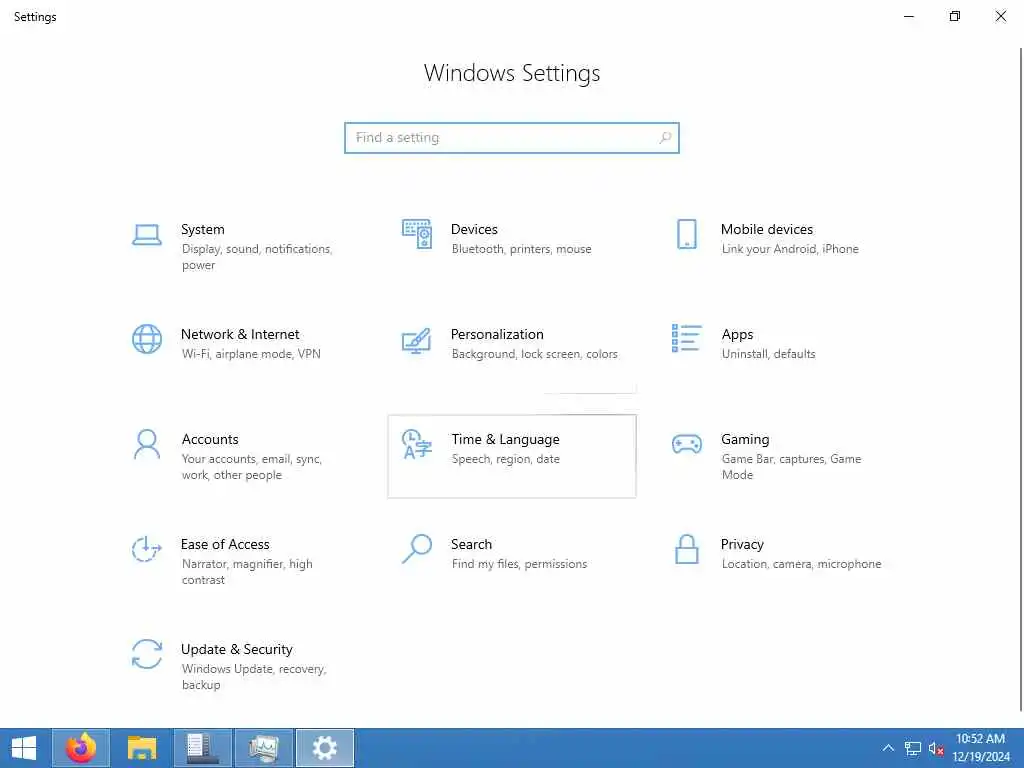Screen dimensions: 1024x768
Task: Click 'Game Bar, captures, Game Mode' text
Action: coord(791,467)
